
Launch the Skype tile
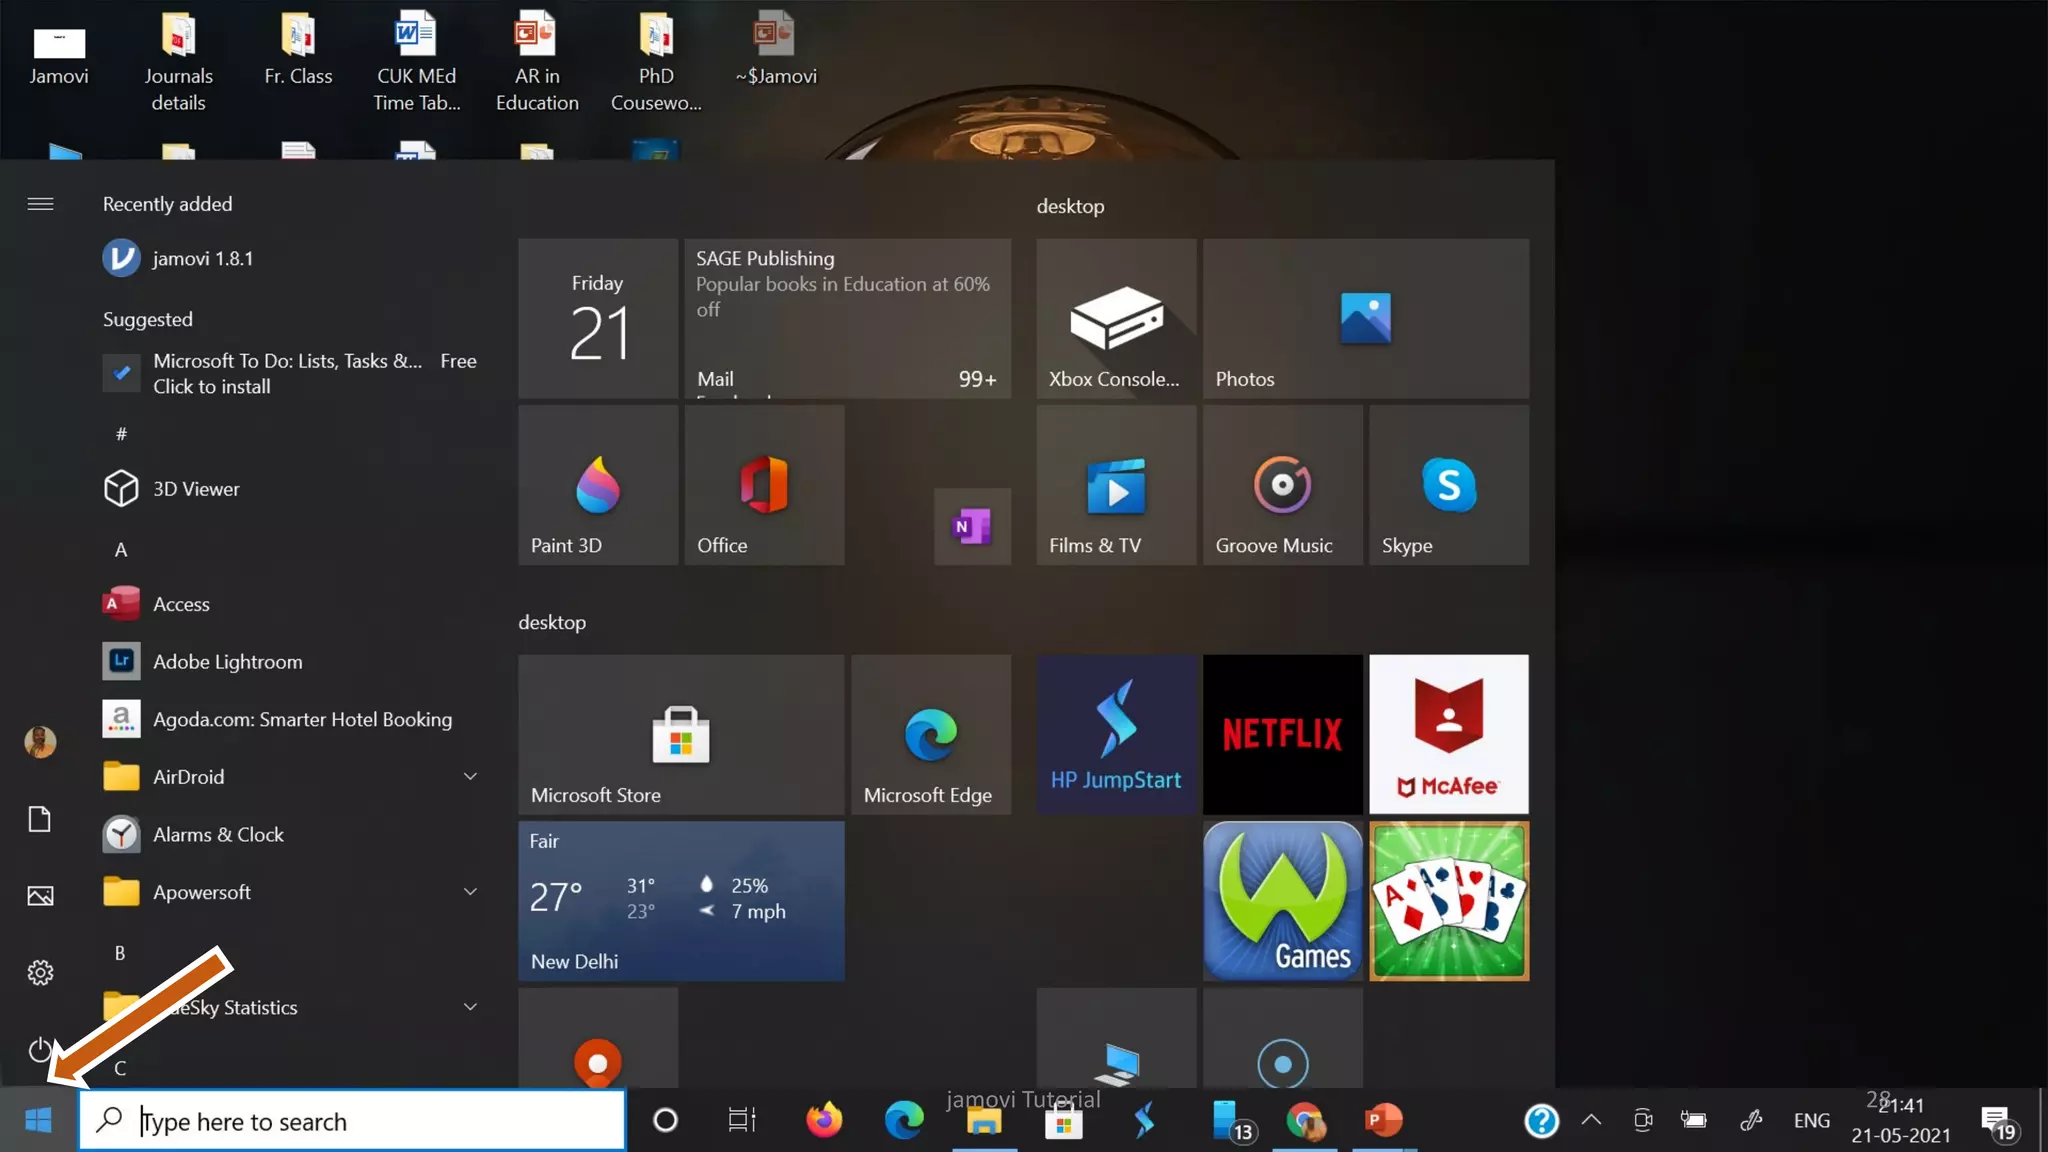[1448, 485]
